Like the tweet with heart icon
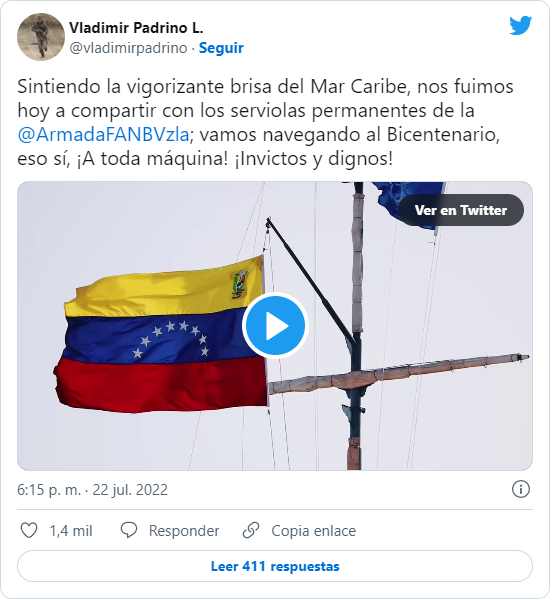 pos(29,530)
